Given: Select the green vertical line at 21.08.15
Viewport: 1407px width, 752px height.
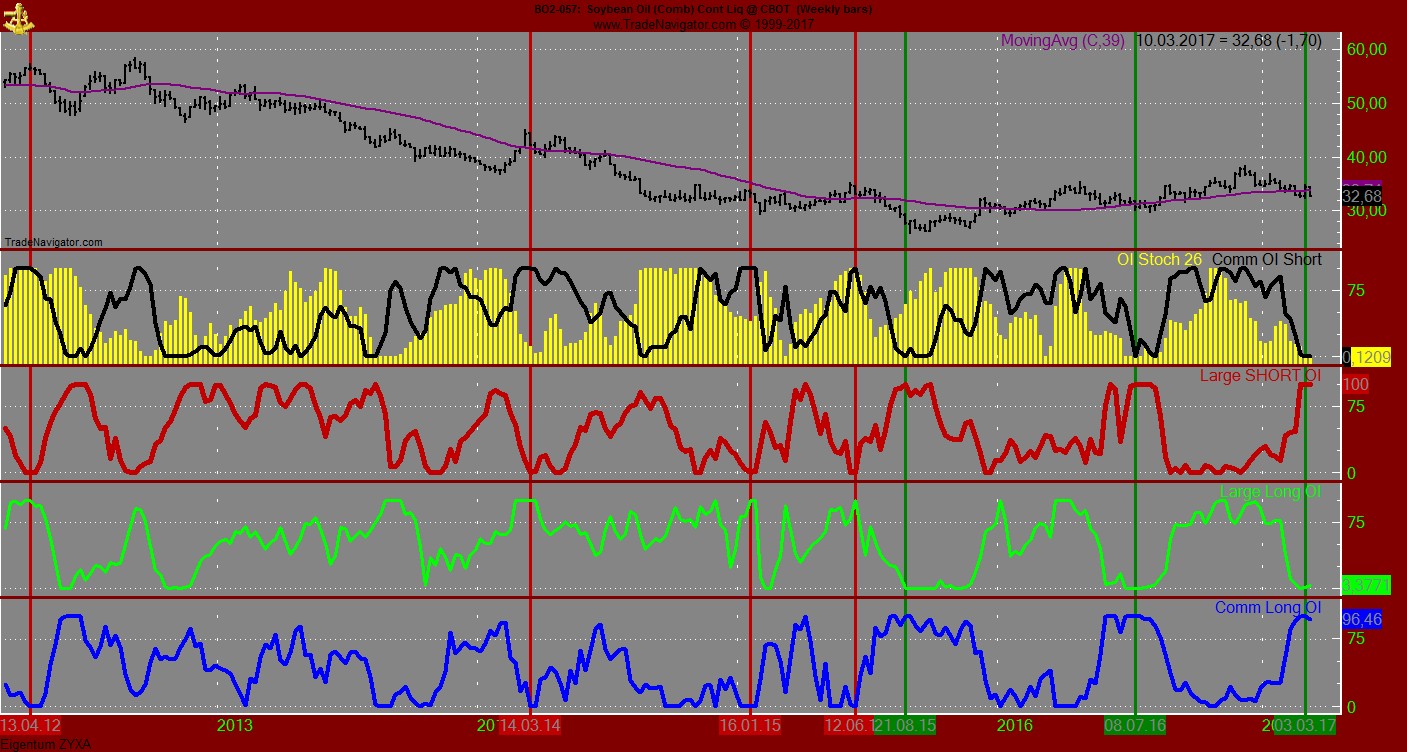Looking at the screenshot, I should point(905,400).
